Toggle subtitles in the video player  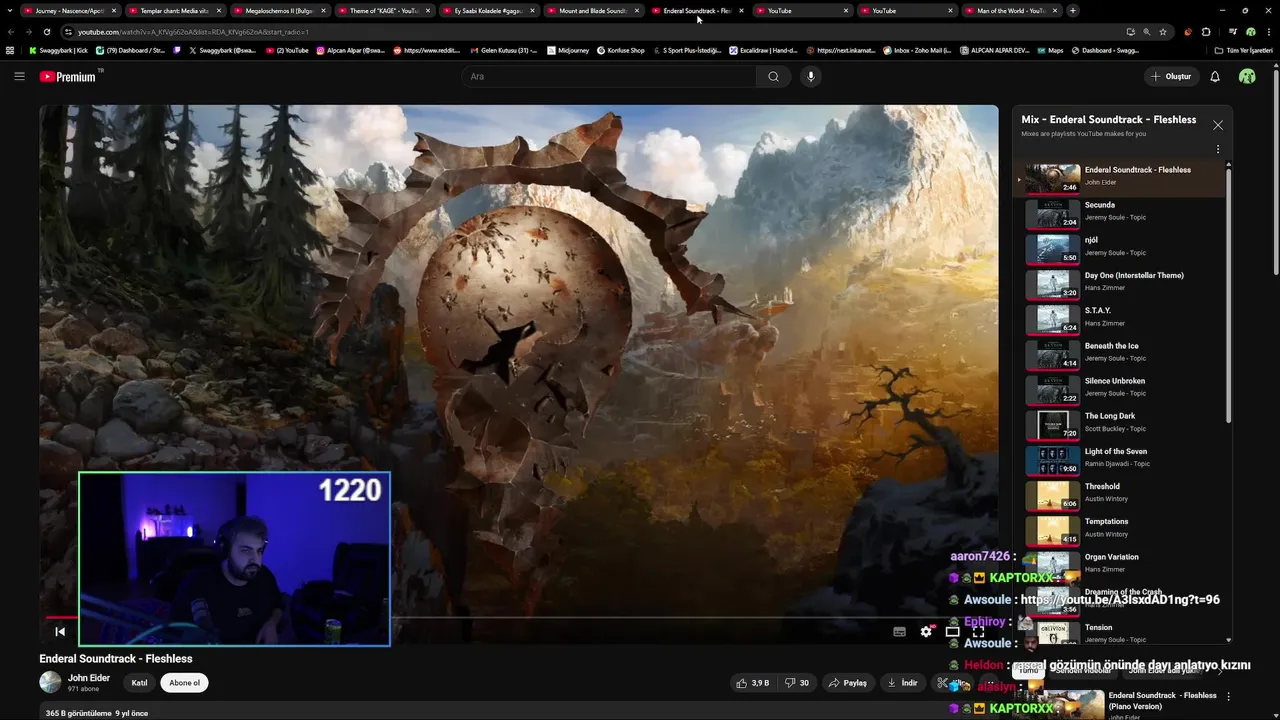point(899,631)
